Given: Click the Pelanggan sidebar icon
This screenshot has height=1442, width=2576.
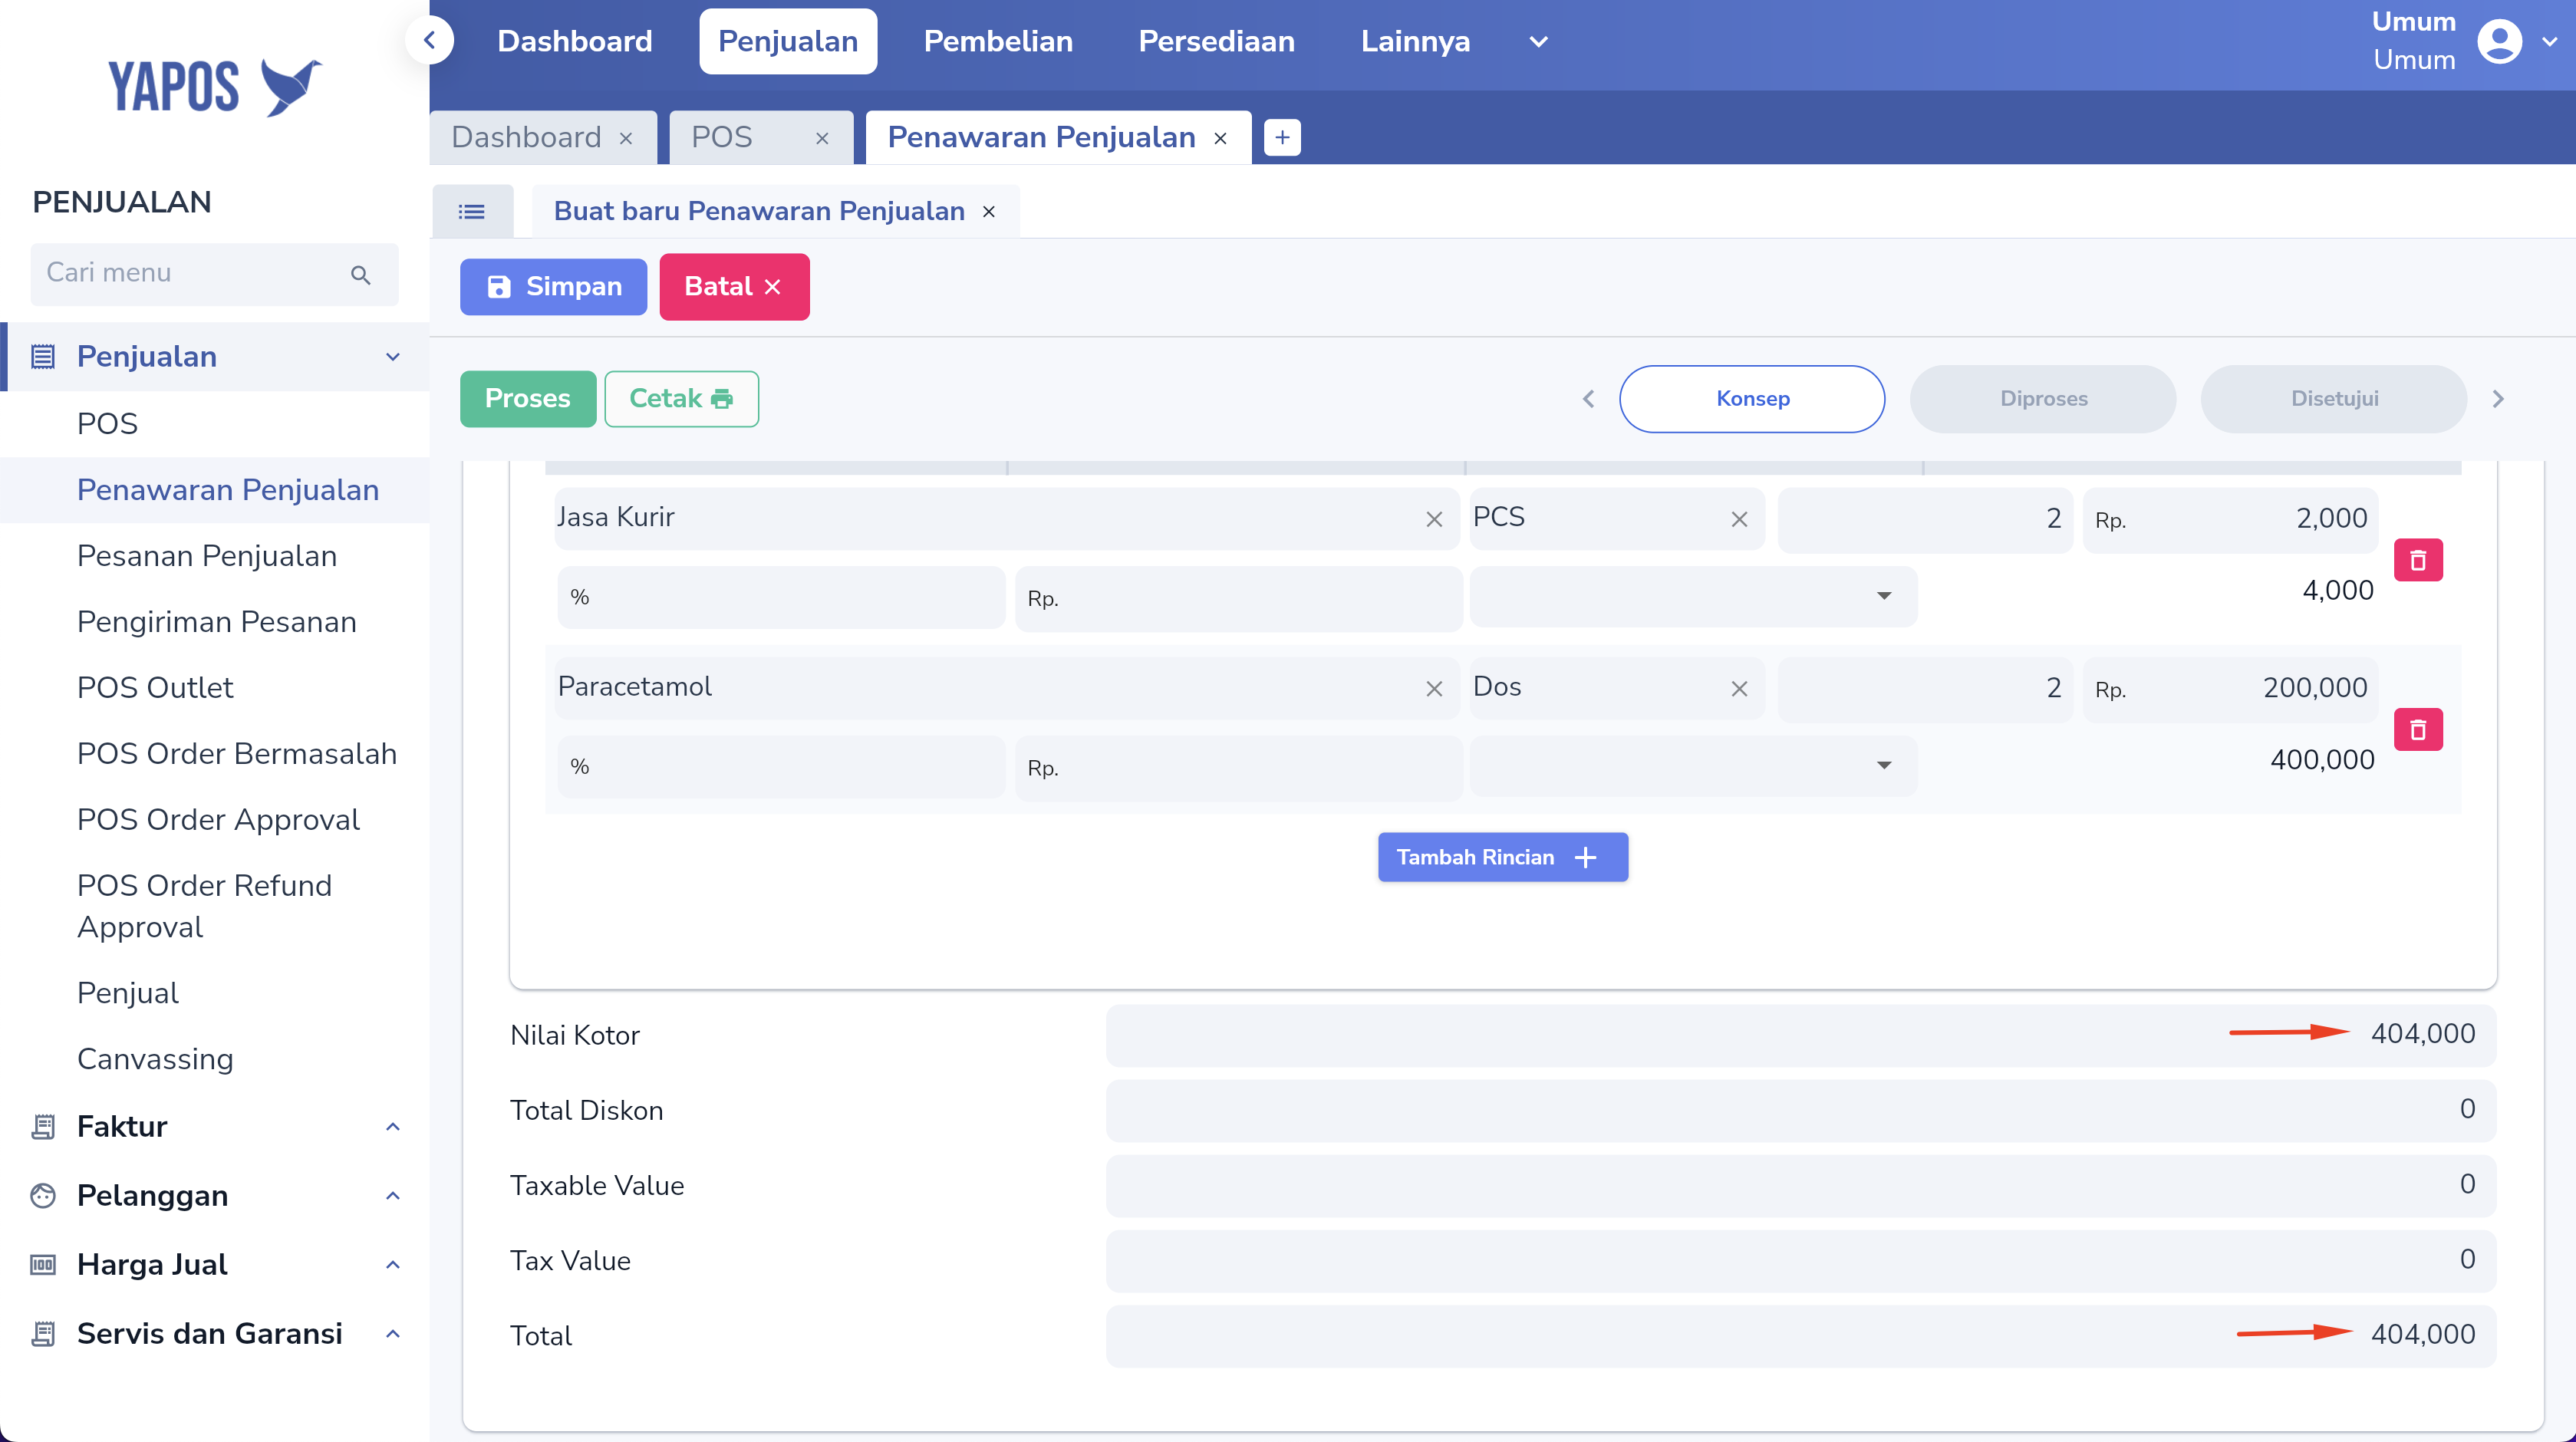Looking at the screenshot, I should click(43, 1196).
